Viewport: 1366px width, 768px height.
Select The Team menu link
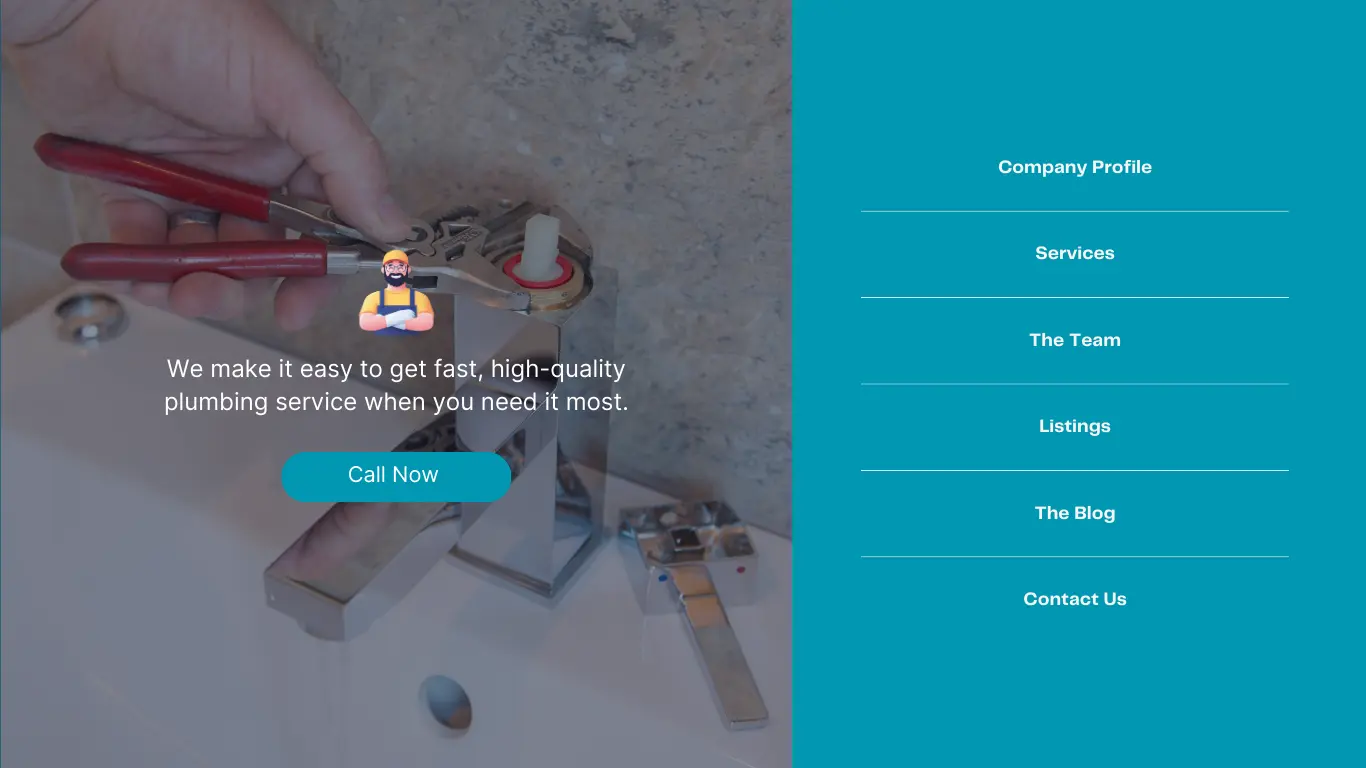coord(1075,340)
